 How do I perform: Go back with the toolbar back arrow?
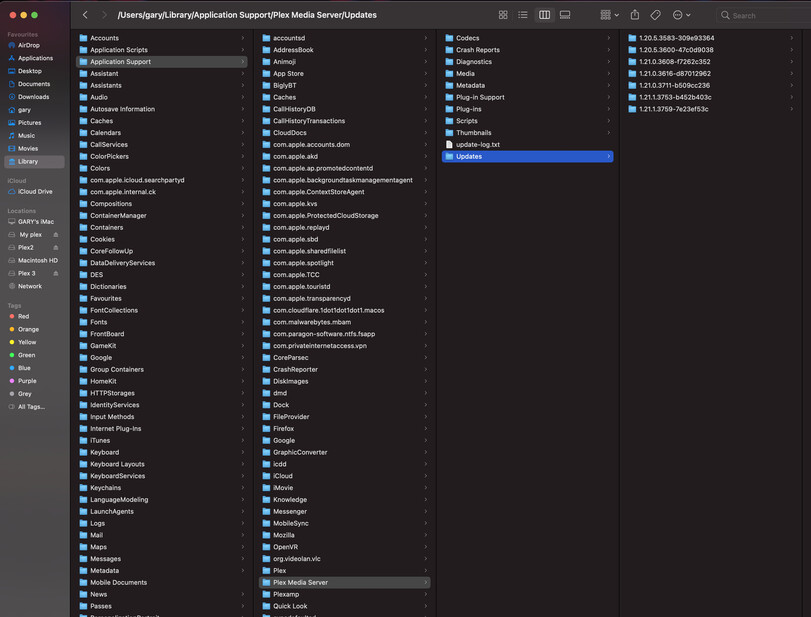pos(85,15)
